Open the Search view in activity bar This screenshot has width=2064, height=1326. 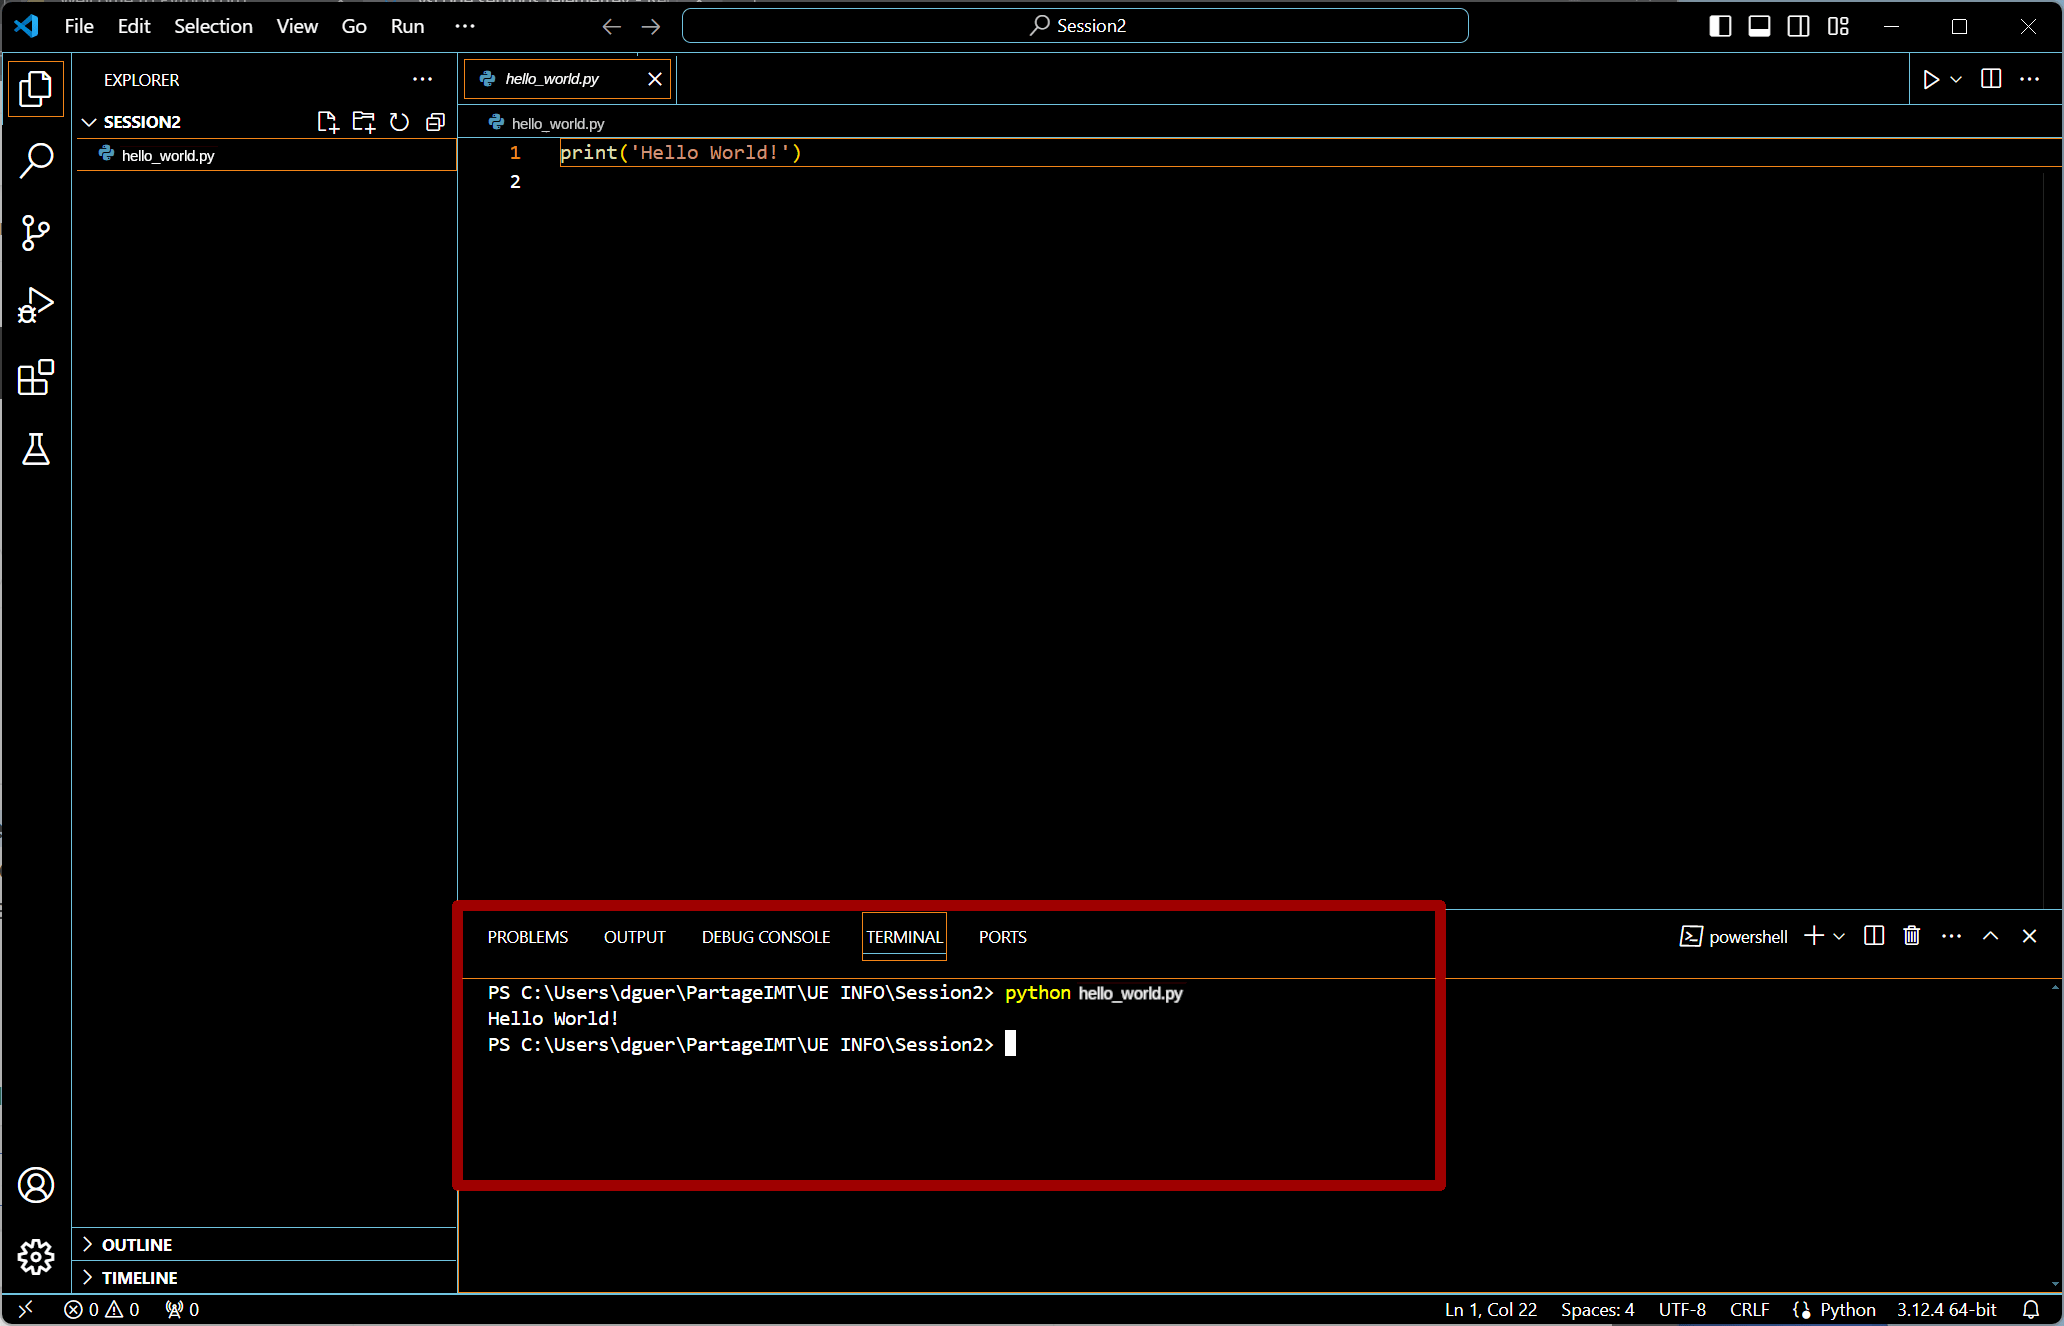click(36, 160)
